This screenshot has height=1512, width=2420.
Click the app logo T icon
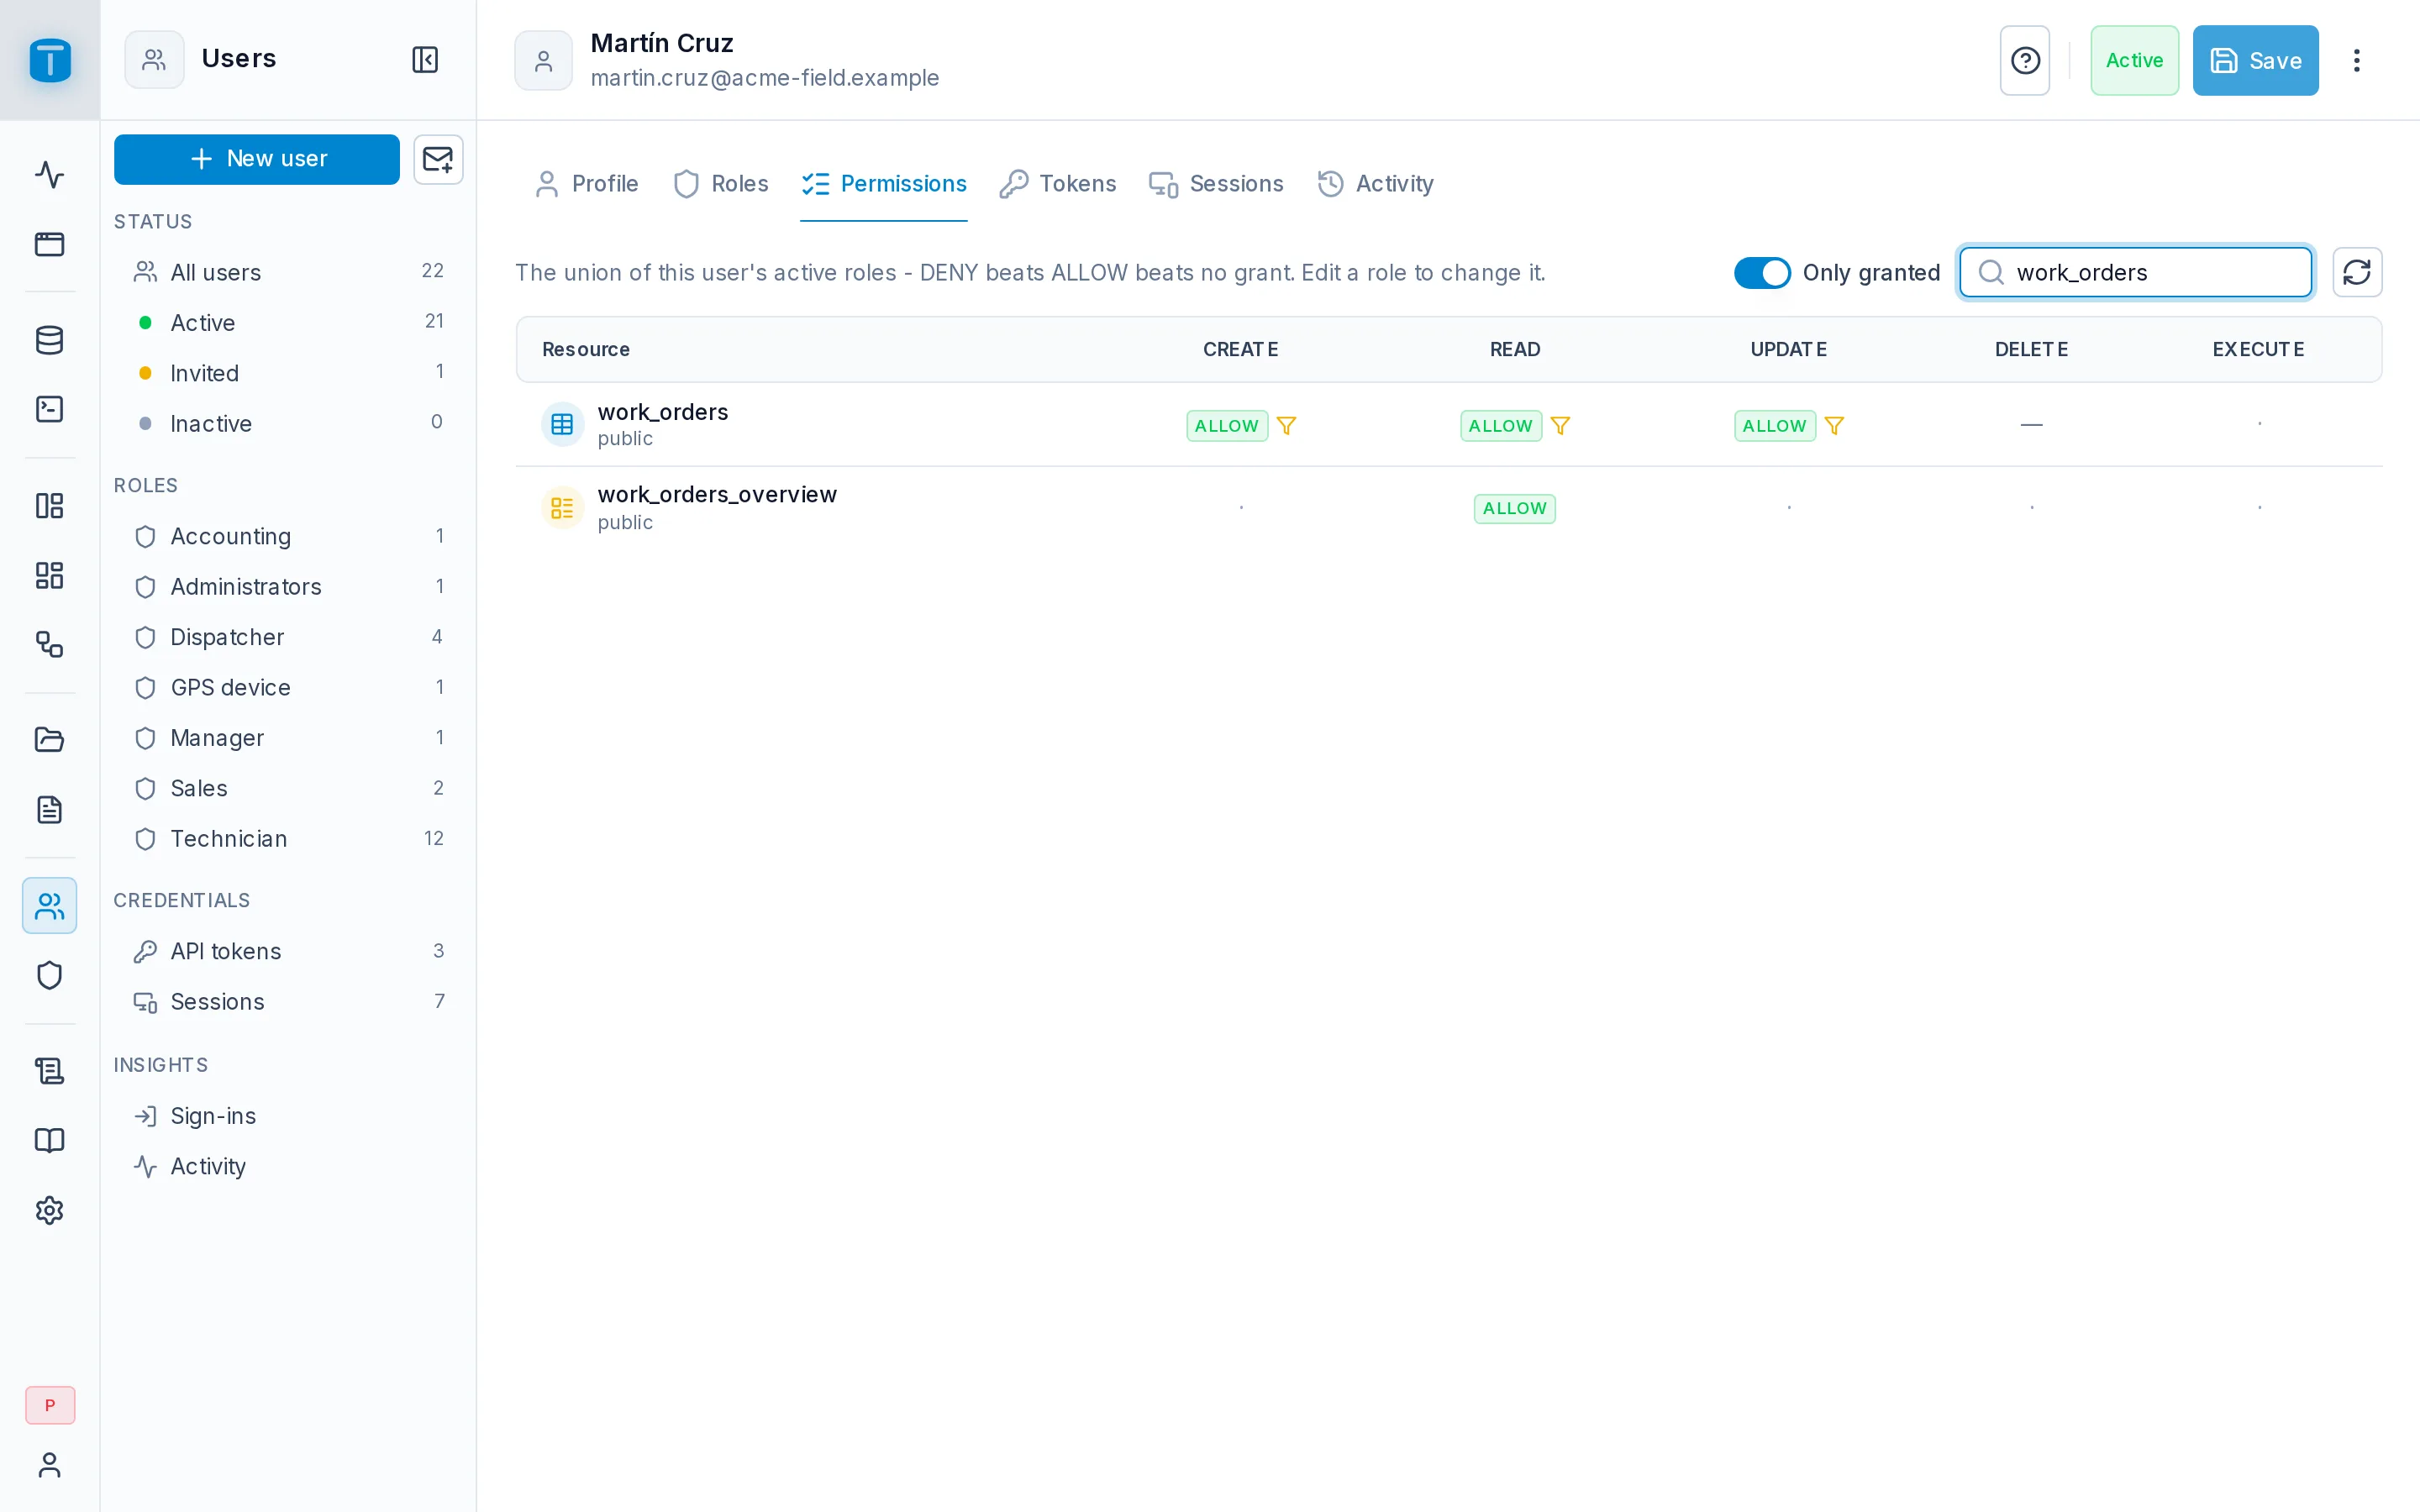click(x=50, y=60)
